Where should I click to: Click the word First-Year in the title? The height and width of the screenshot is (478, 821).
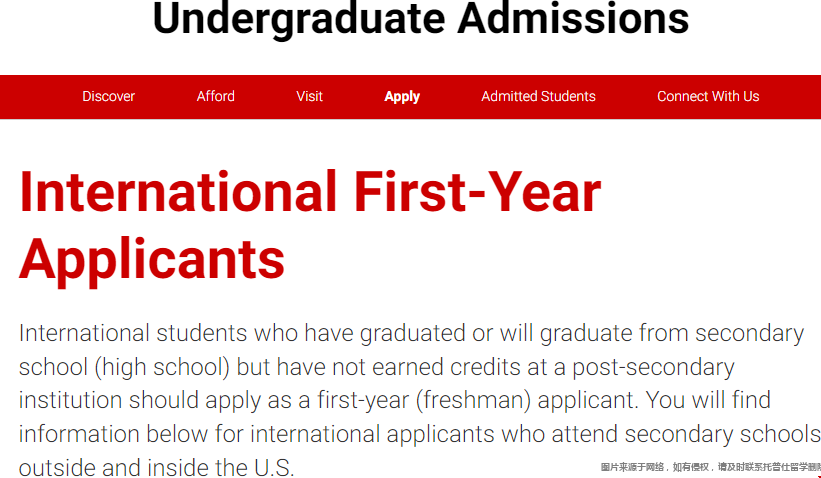(x=478, y=192)
